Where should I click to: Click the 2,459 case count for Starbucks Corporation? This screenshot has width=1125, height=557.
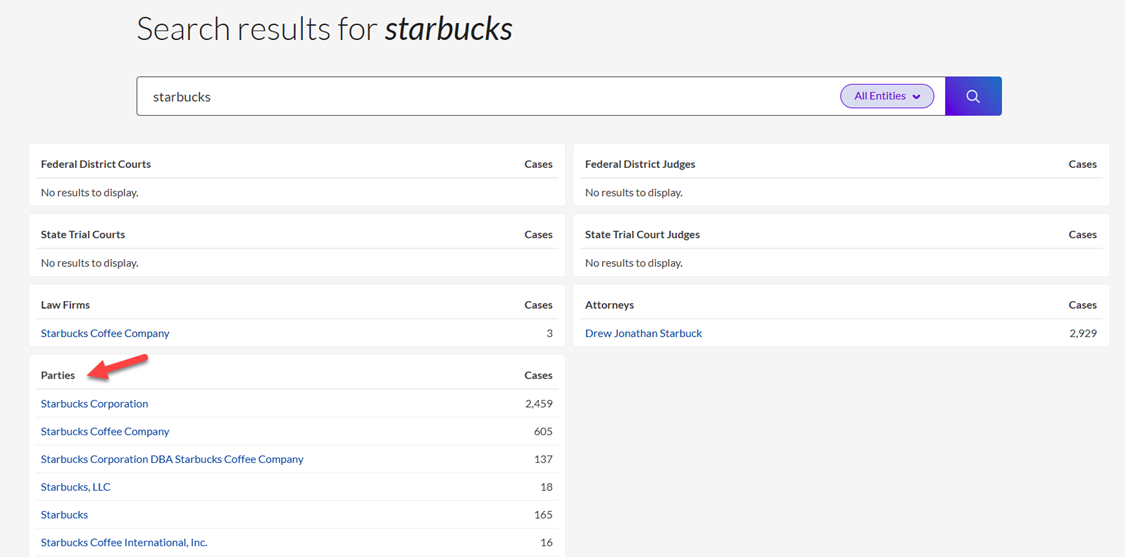(x=538, y=404)
